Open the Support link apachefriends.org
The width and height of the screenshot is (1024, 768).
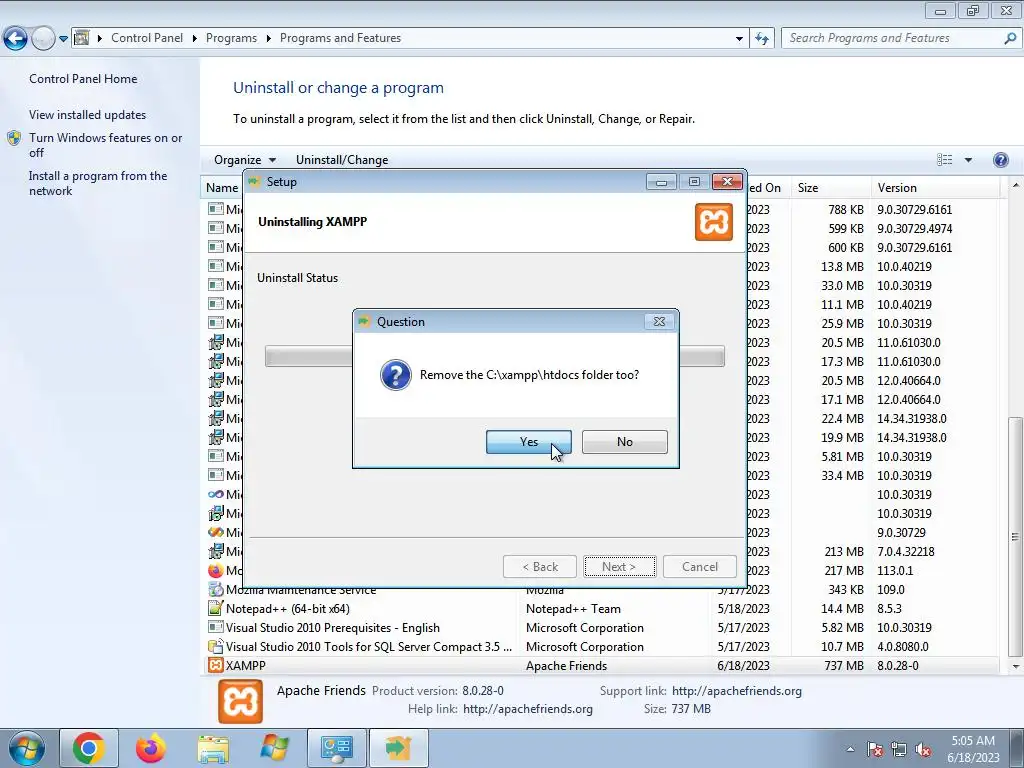point(737,691)
